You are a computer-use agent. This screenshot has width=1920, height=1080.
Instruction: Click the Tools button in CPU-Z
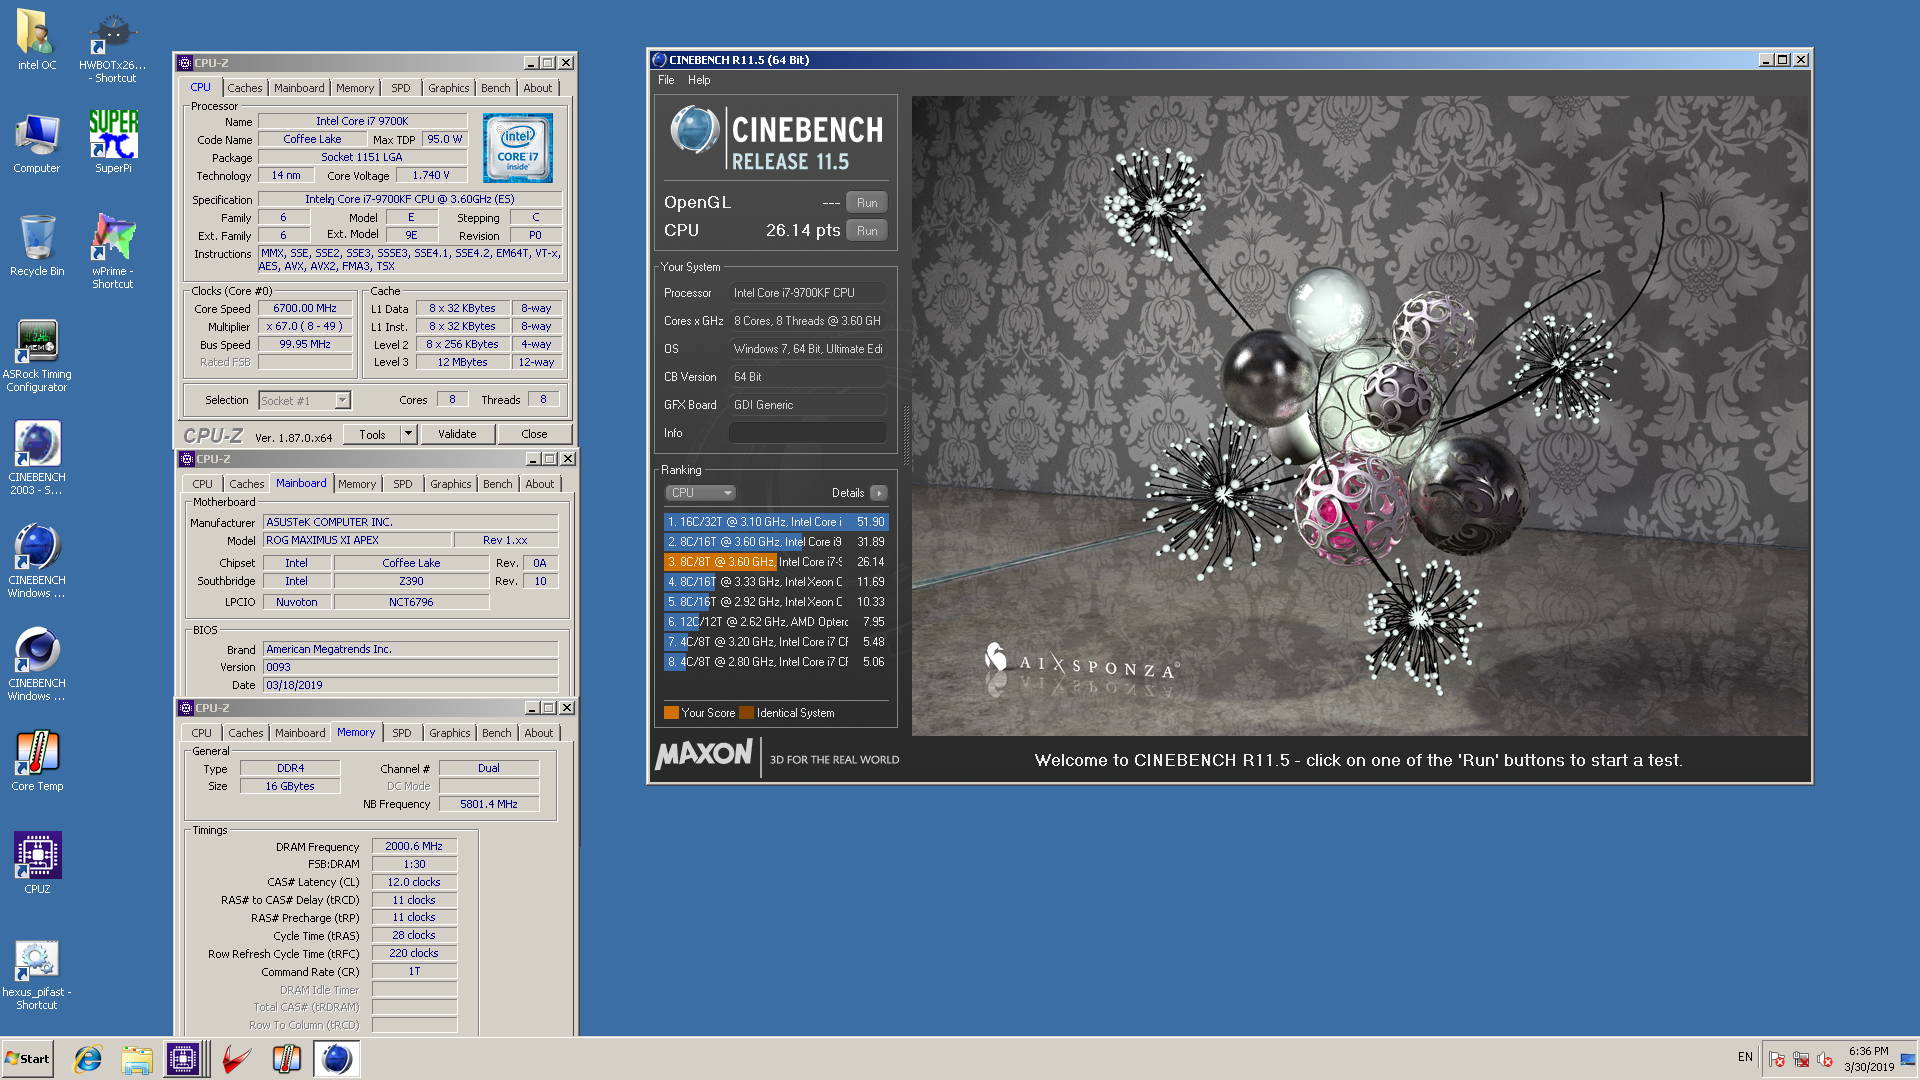tap(372, 435)
